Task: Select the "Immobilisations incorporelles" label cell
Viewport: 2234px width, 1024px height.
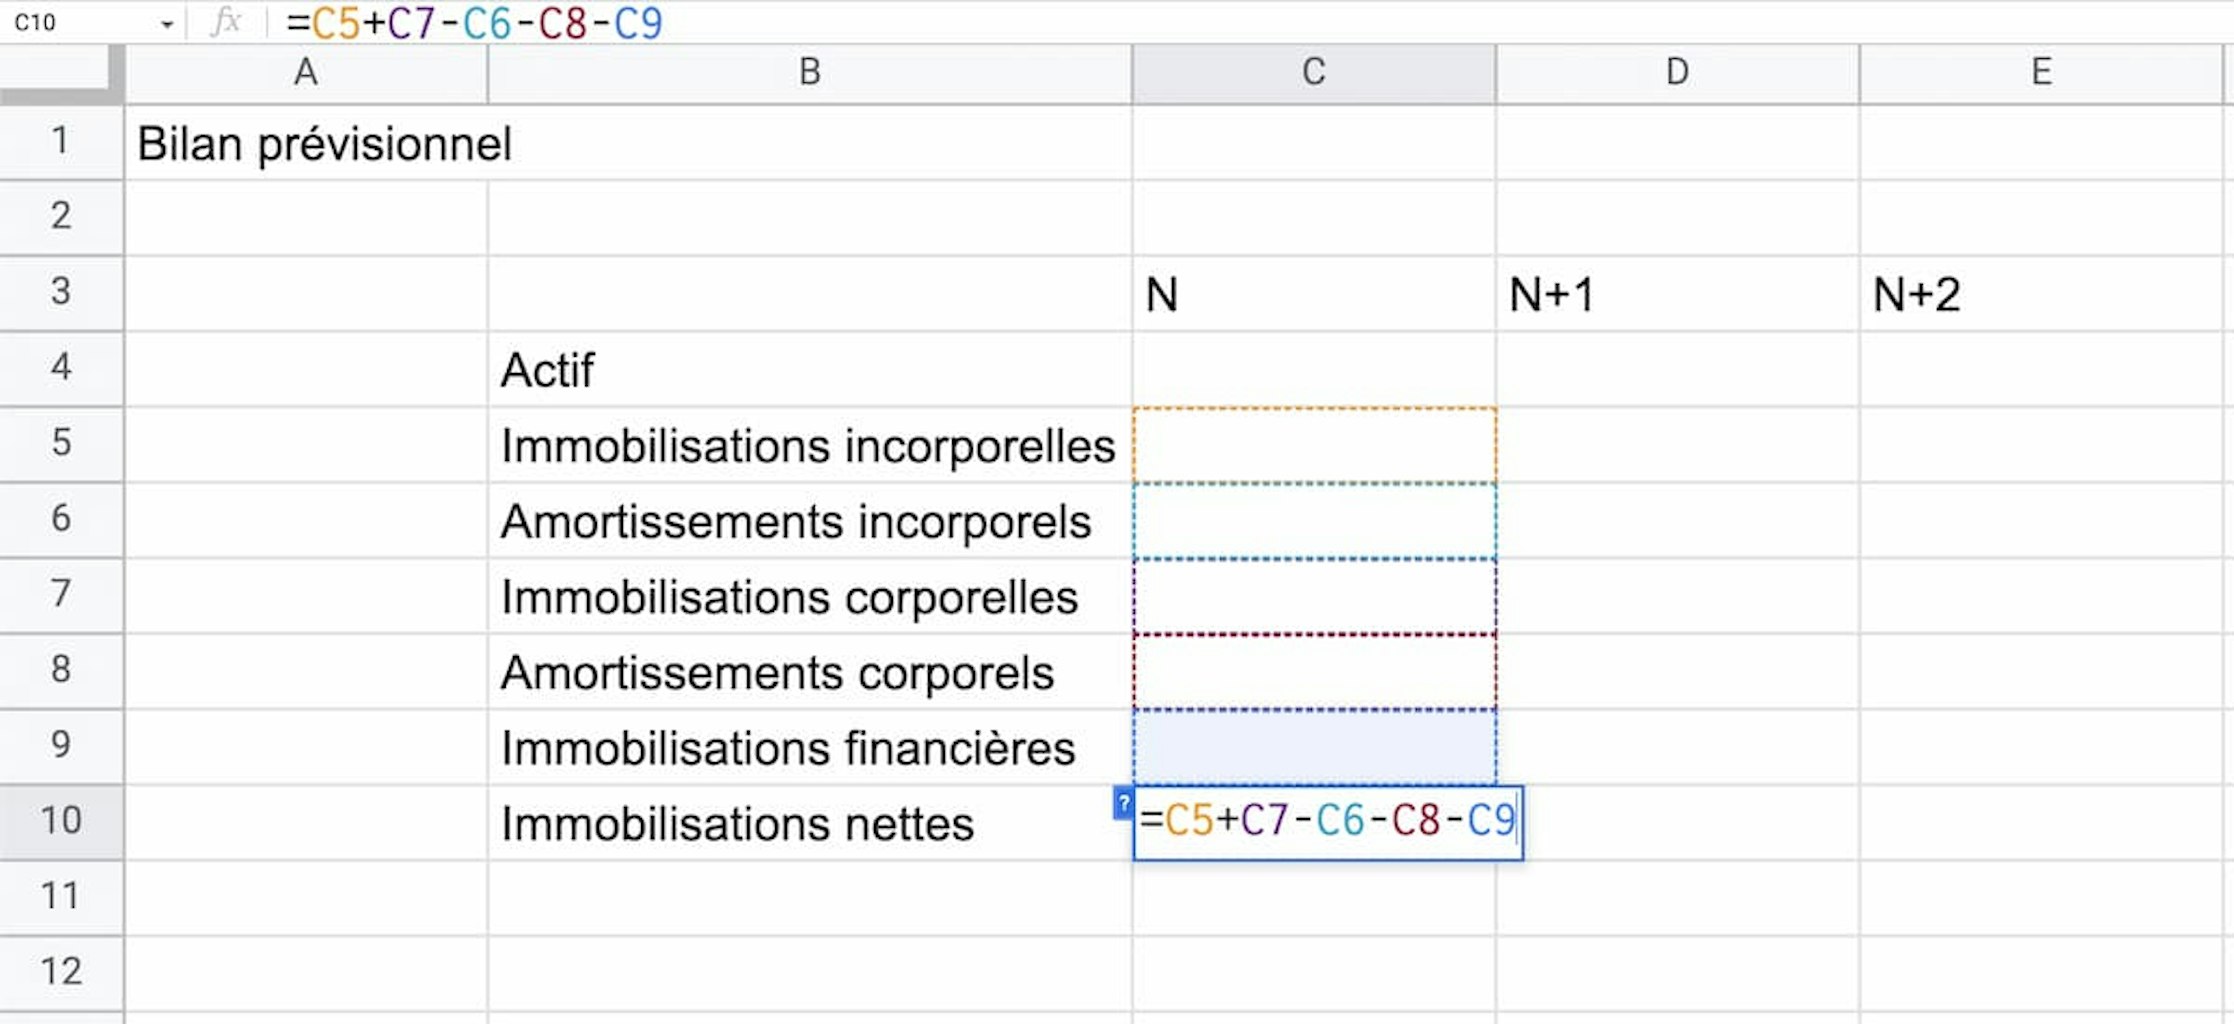Action: pyautogui.click(x=808, y=446)
